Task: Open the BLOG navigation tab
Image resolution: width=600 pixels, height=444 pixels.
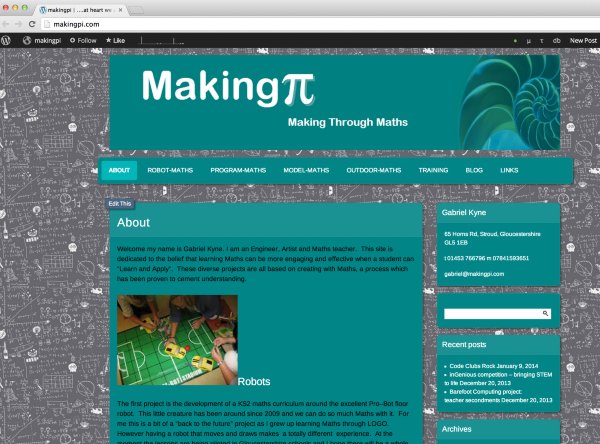Action: pyautogui.click(x=474, y=170)
